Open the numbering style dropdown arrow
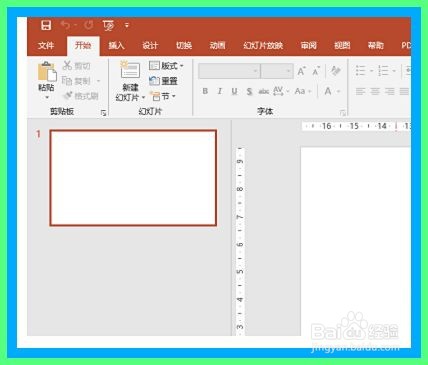Viewport: 428px width, 365px height. point(394,71)
